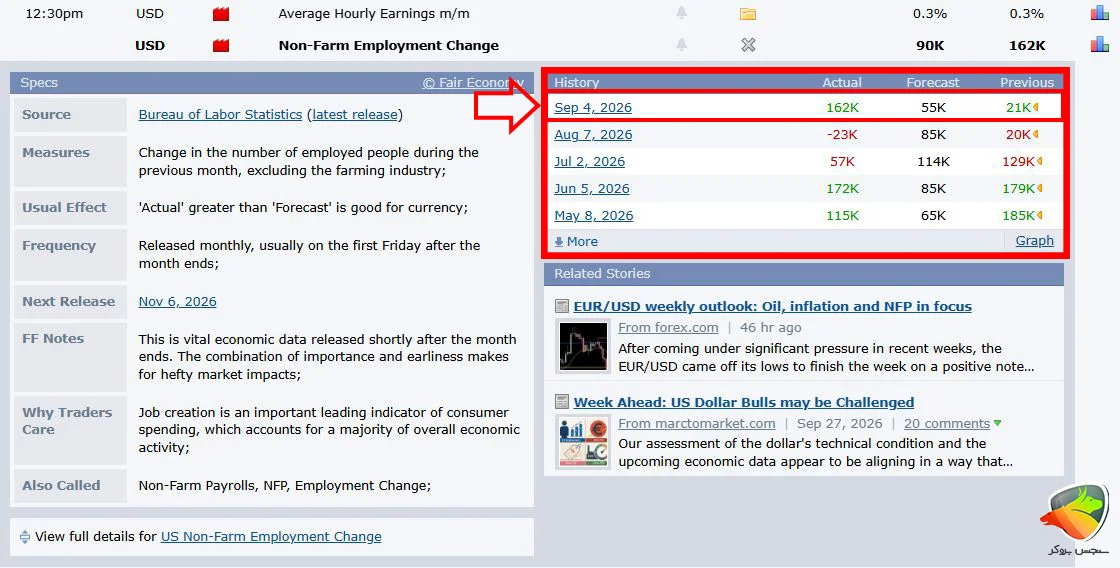The image size is (1120, 568).
Task: Click the 55K forecast value for Sep 4
Action: [933, 108]
